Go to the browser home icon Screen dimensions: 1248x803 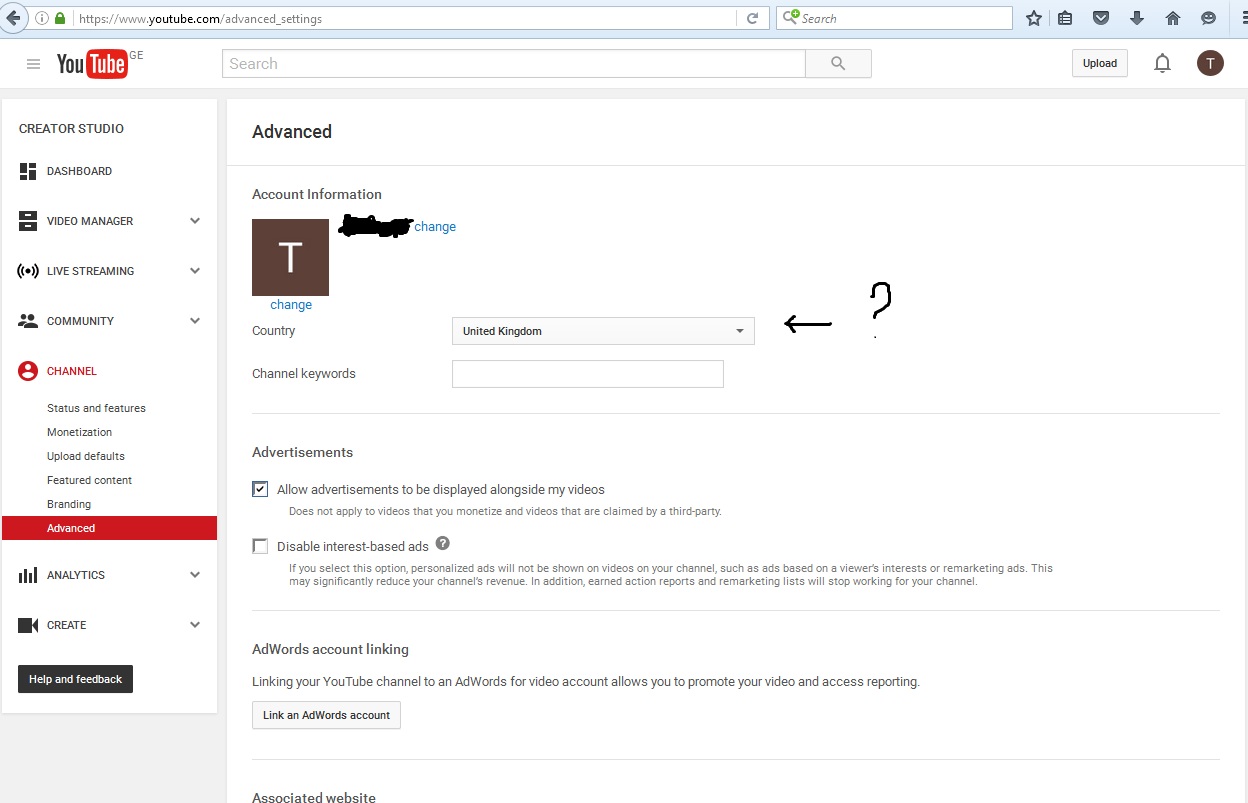(1173, 18)
